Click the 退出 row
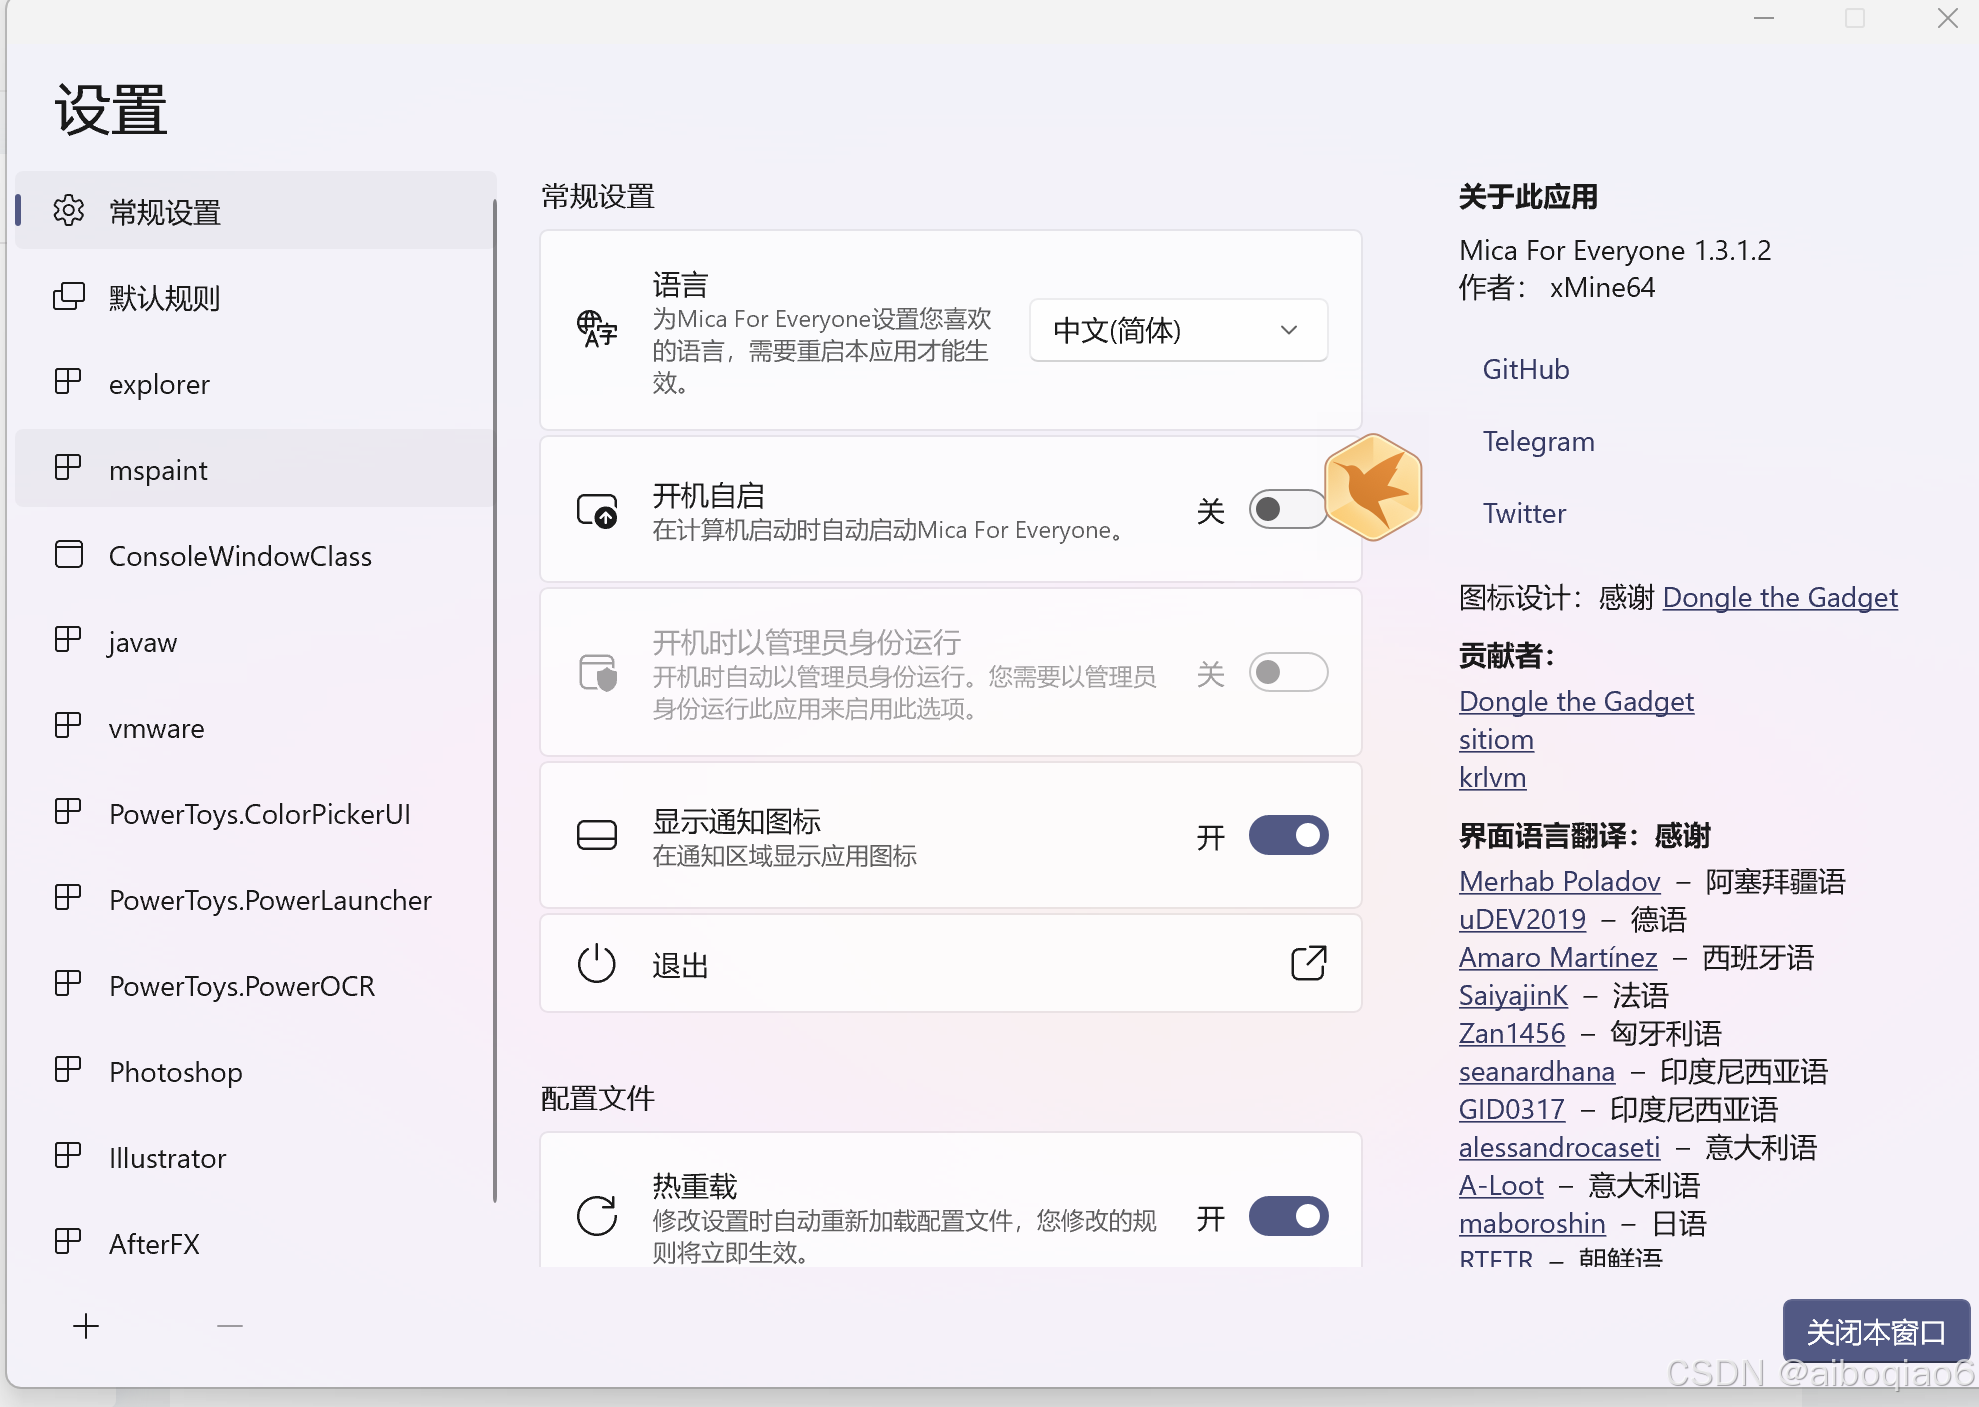 (950, 963)
